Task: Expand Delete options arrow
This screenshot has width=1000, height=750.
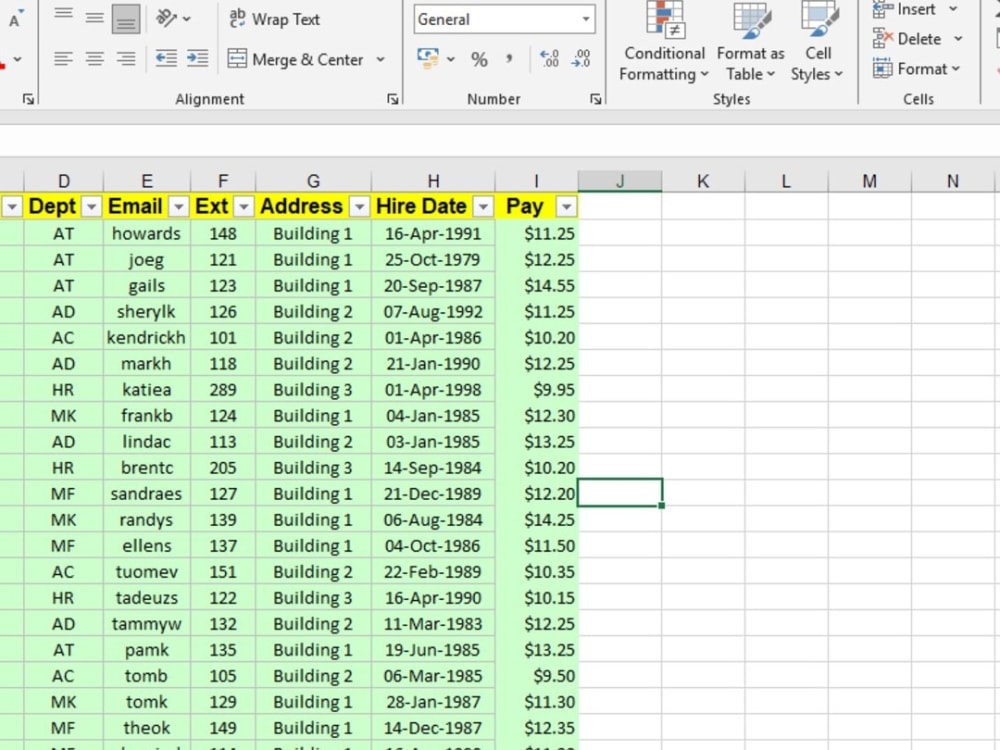Action: click(958, 39)
